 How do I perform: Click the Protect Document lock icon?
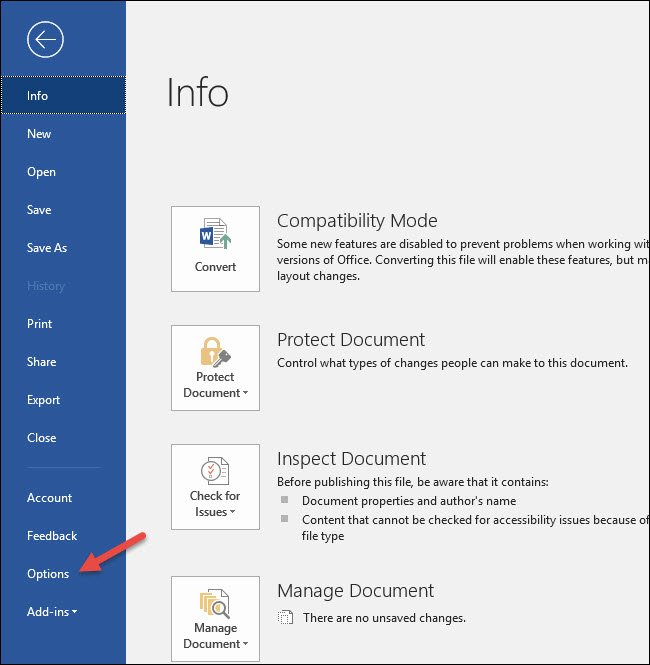[215, 352]
